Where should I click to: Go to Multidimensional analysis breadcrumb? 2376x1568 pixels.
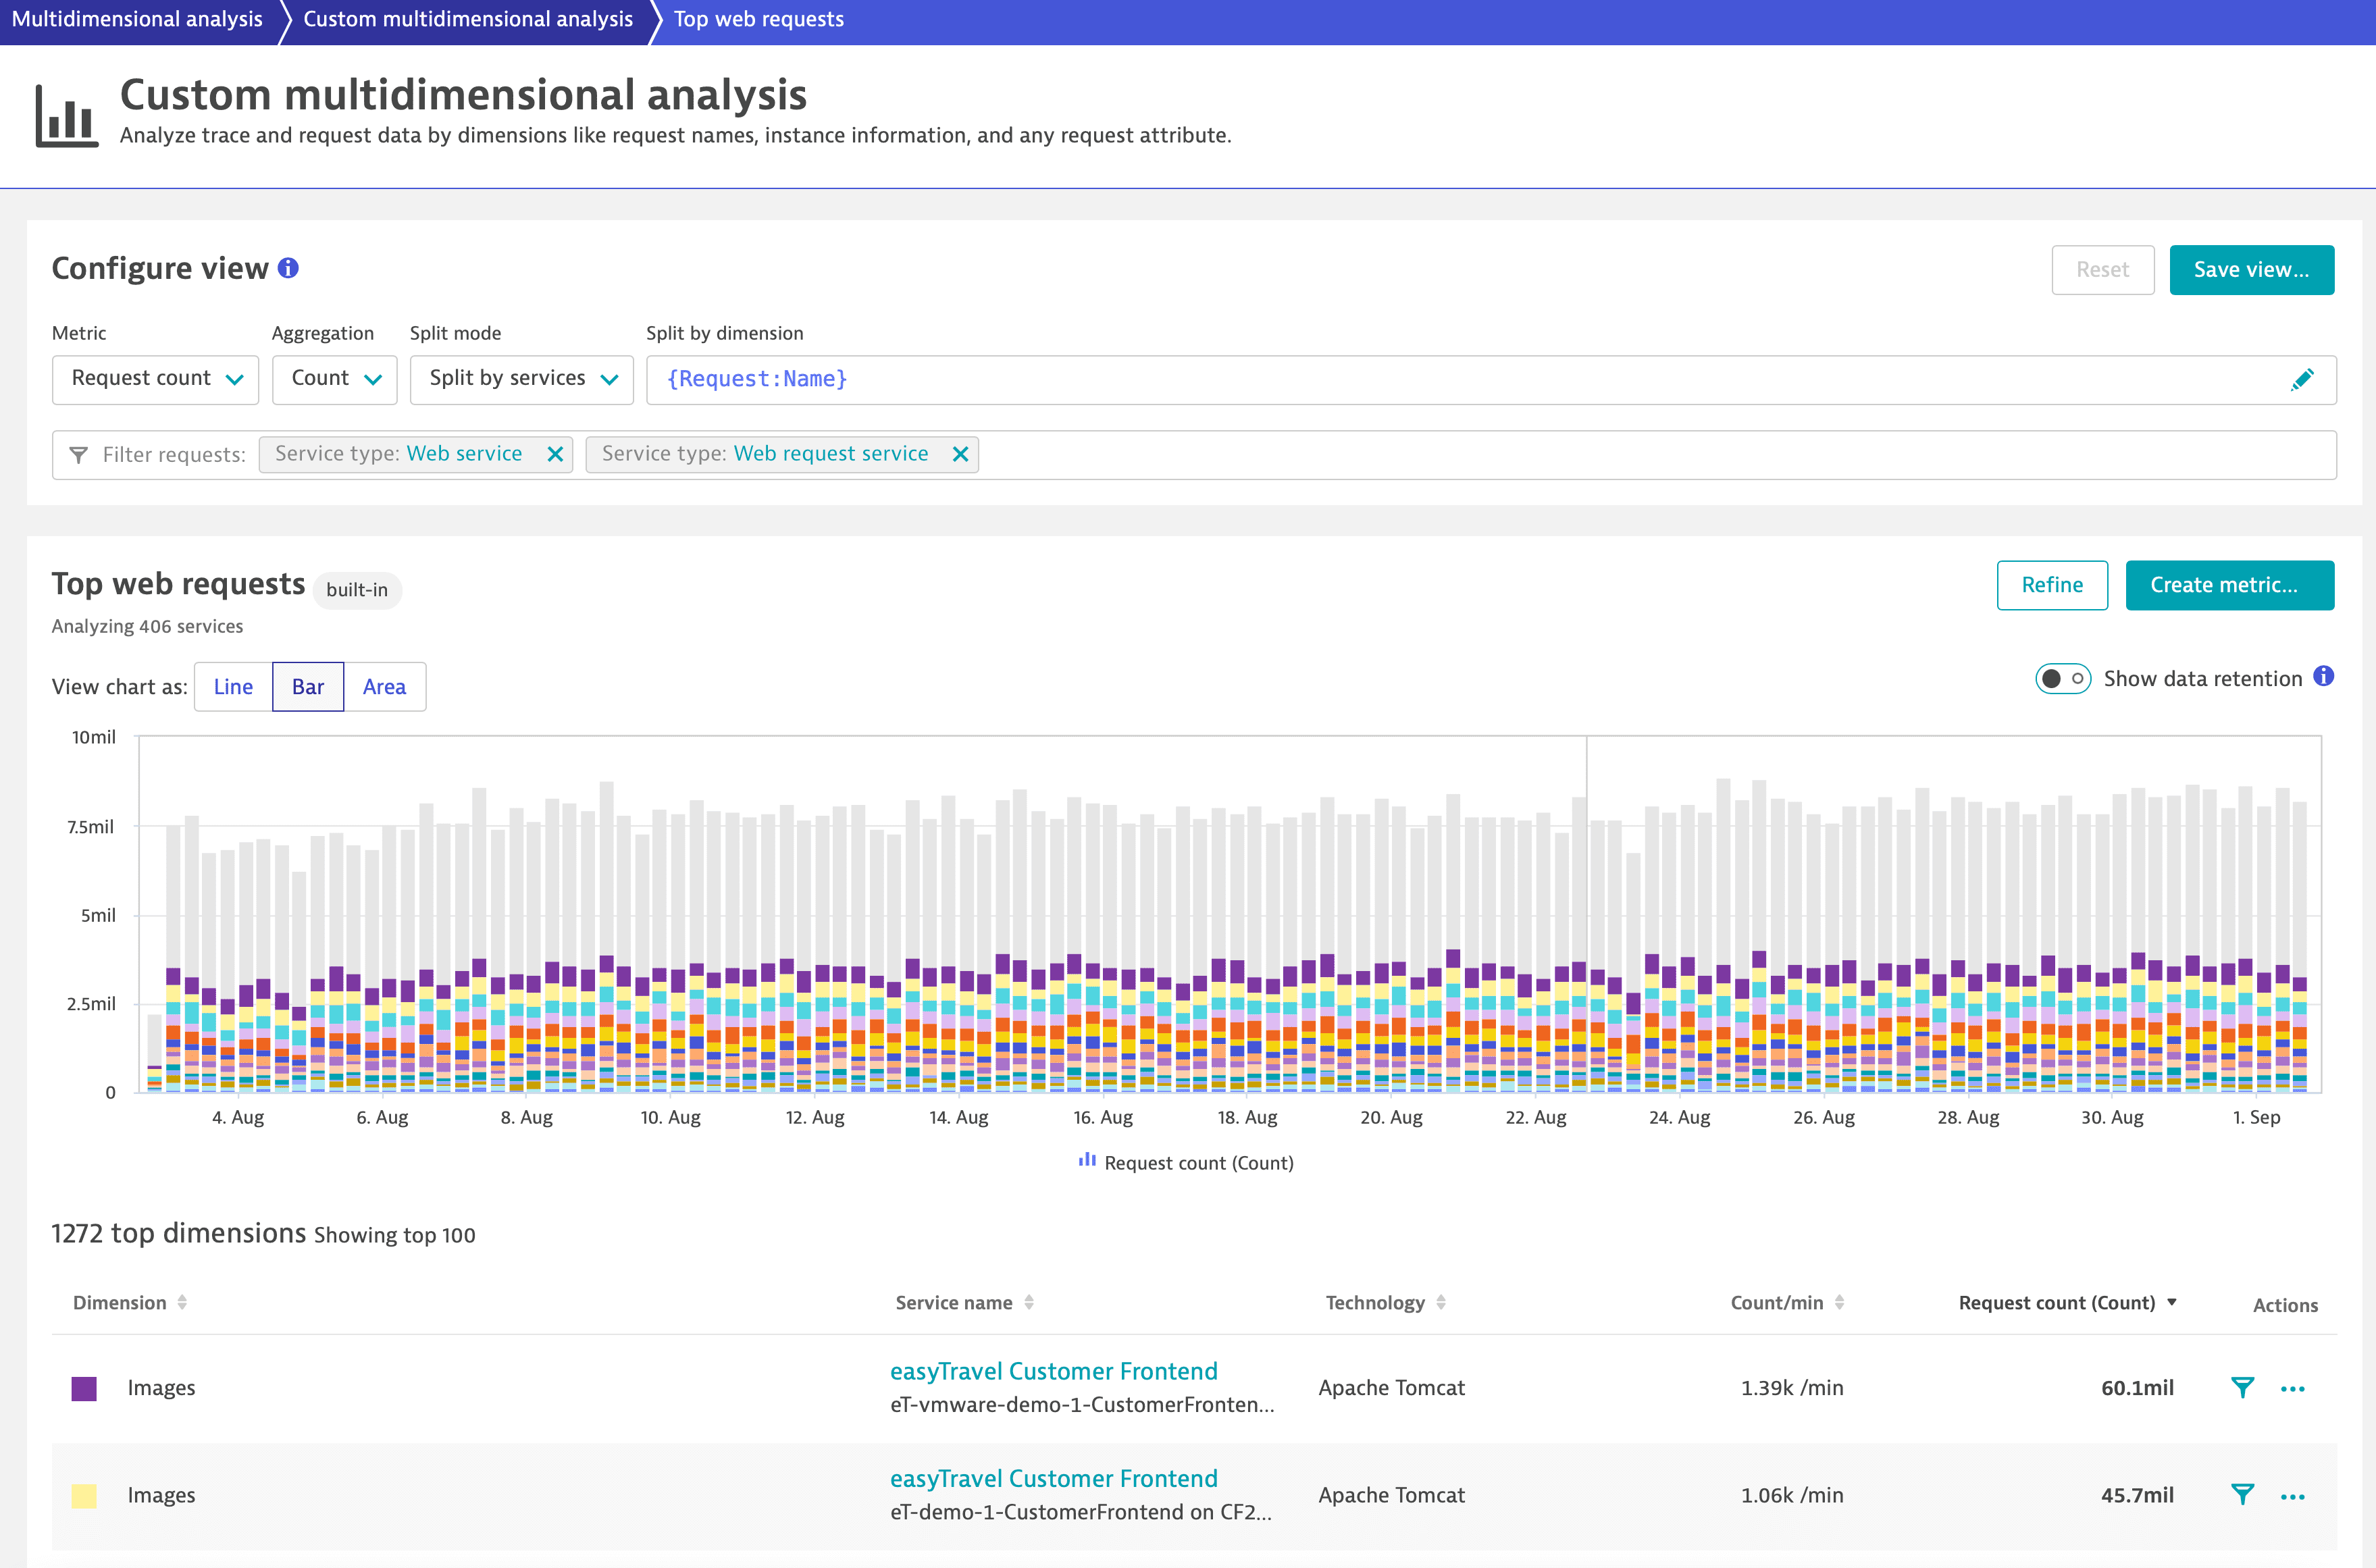pos(137,19)
